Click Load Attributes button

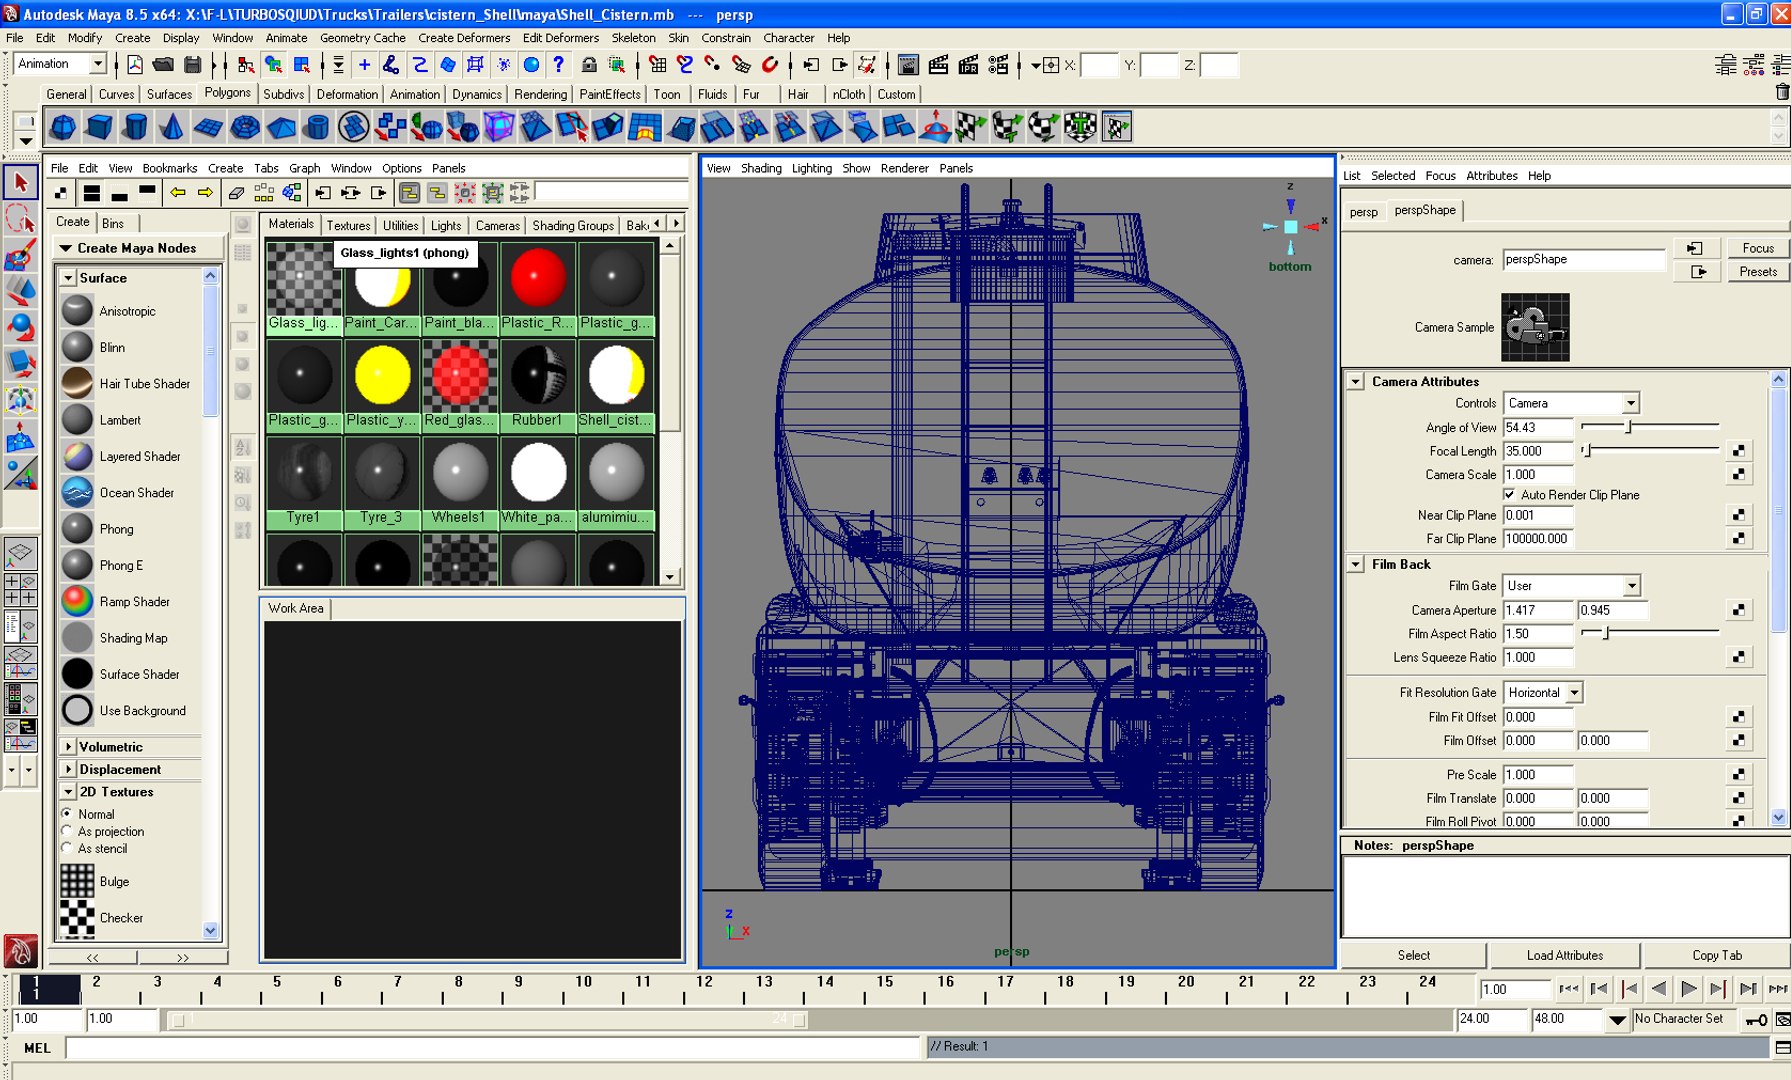point(1565,956)
